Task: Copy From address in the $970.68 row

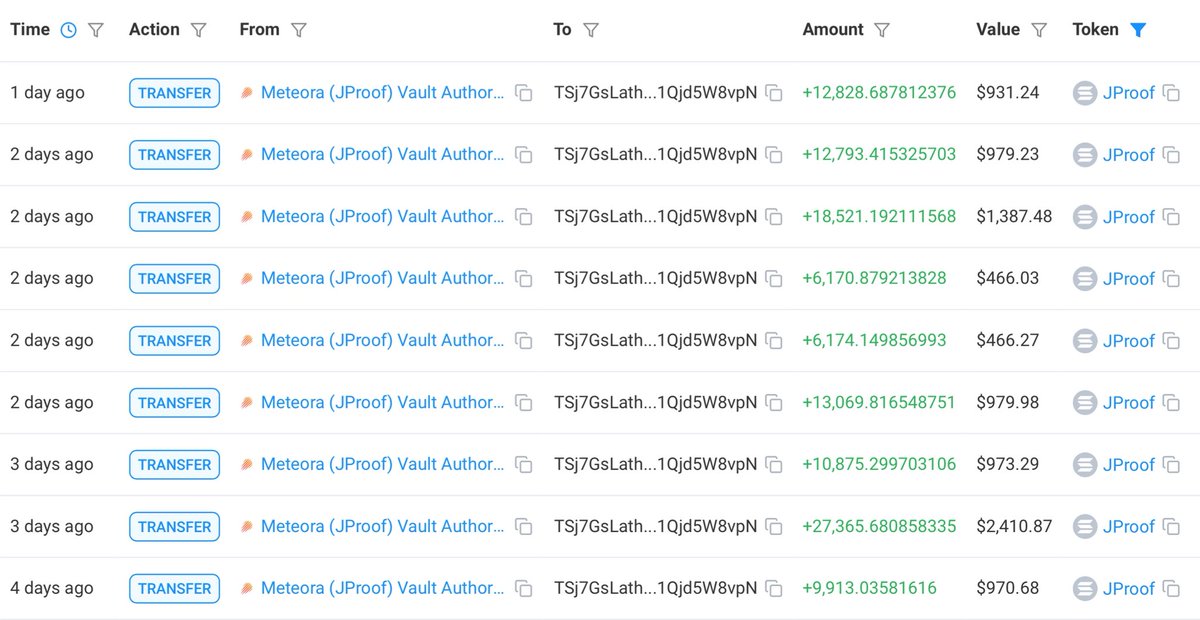Action: pyautogui.click(x=523, y=589)
